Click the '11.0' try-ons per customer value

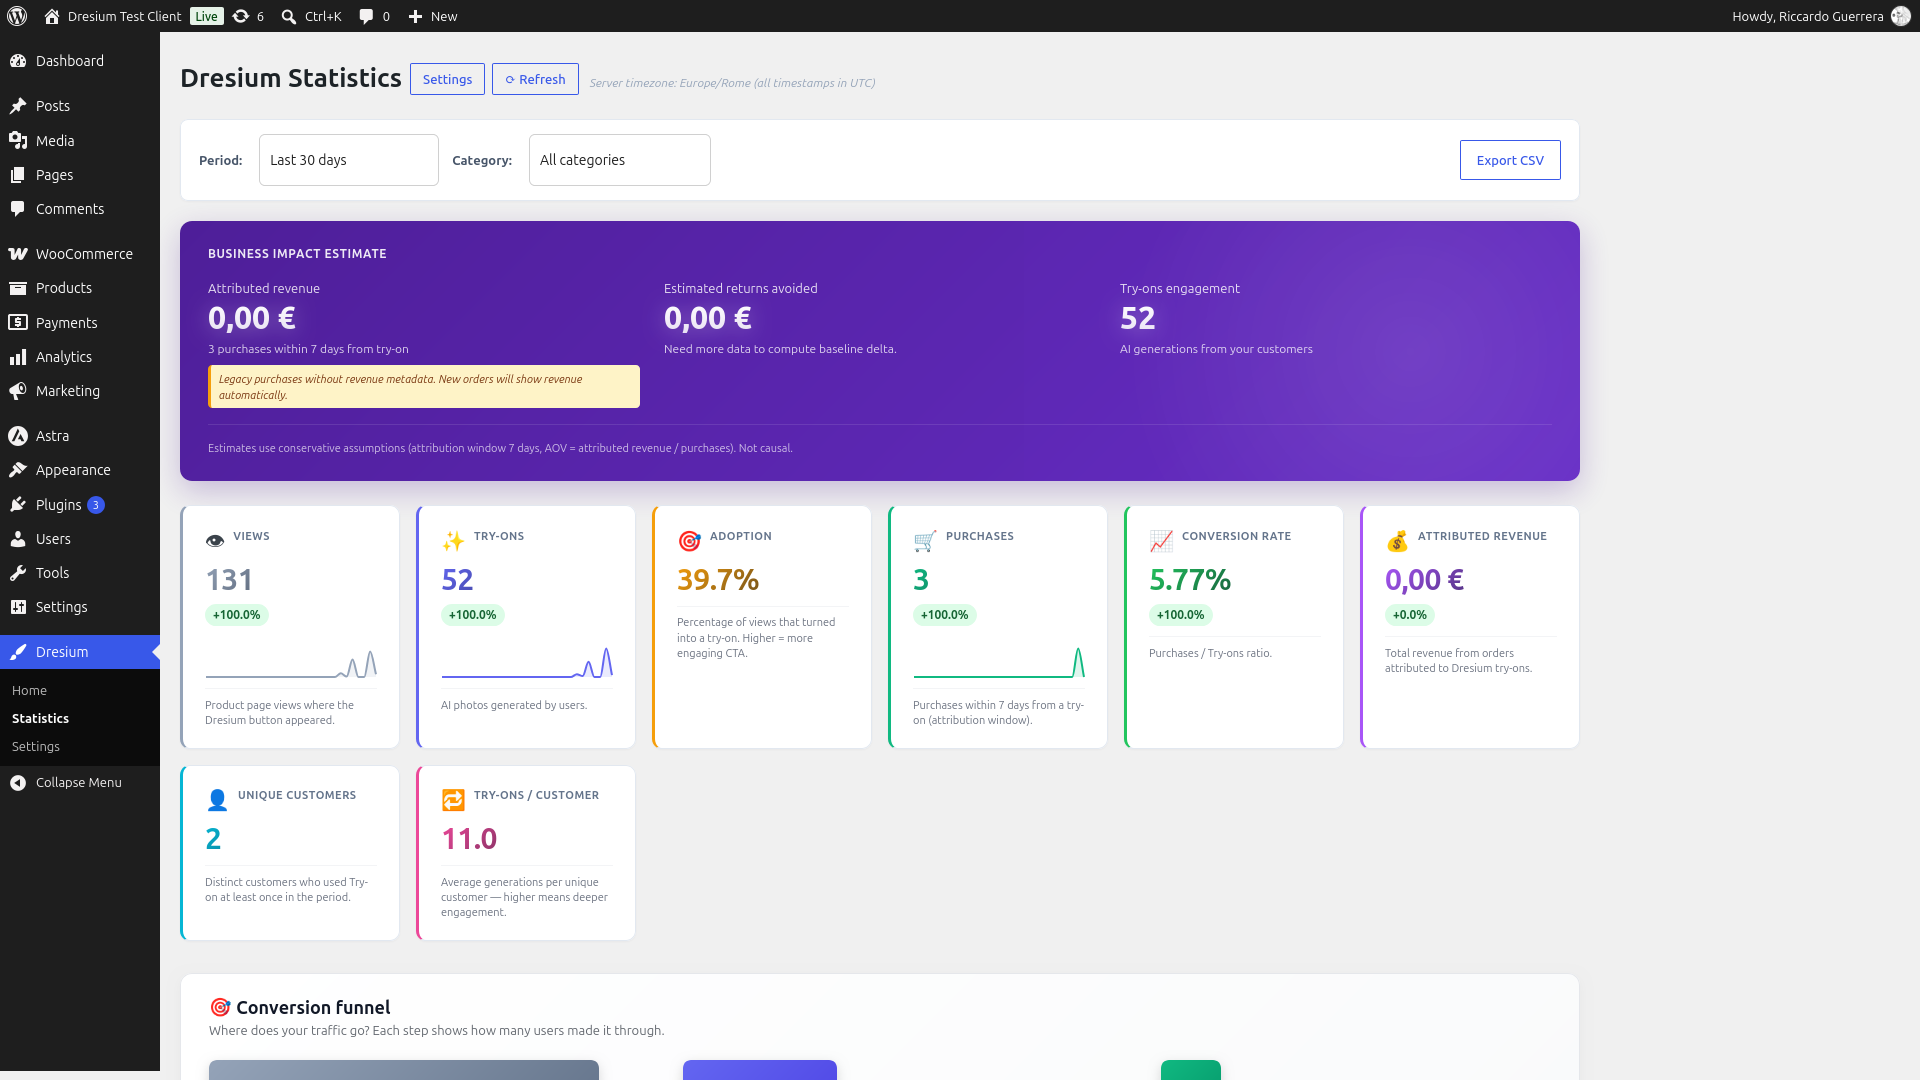[469, 839]
